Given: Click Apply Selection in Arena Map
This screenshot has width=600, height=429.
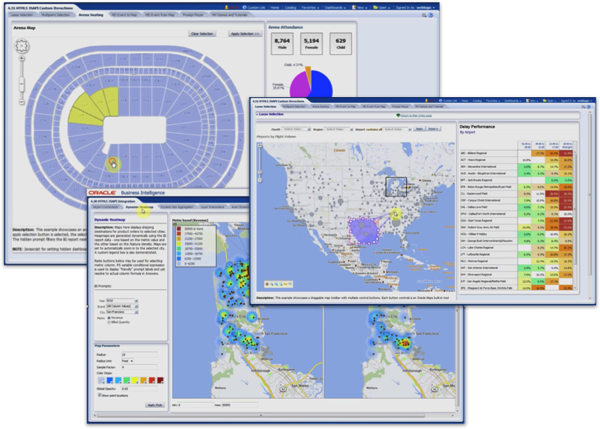Looking at the screenshot, I should [x=245, y=34].
